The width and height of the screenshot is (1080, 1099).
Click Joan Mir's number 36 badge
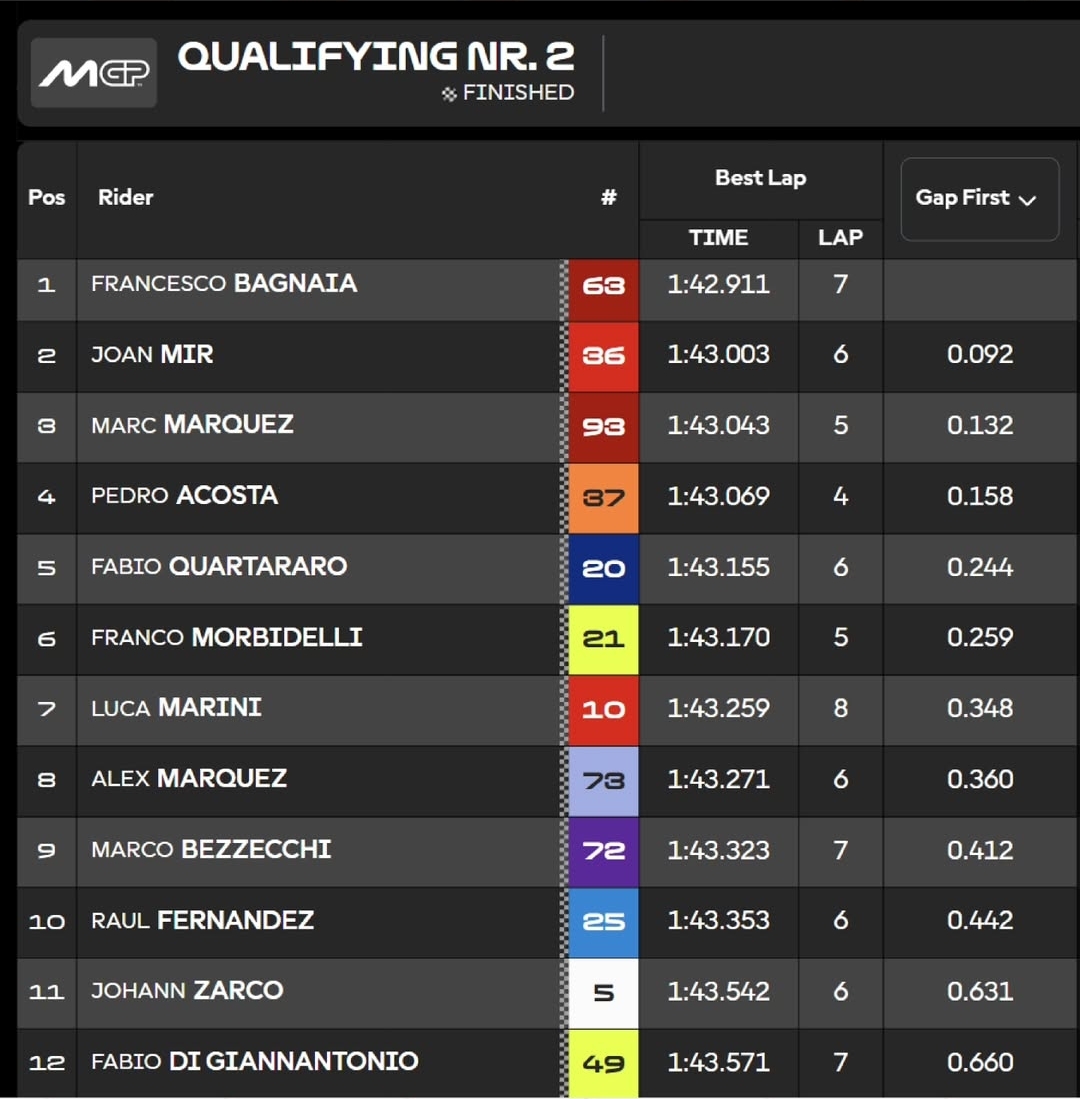(603, 355)
